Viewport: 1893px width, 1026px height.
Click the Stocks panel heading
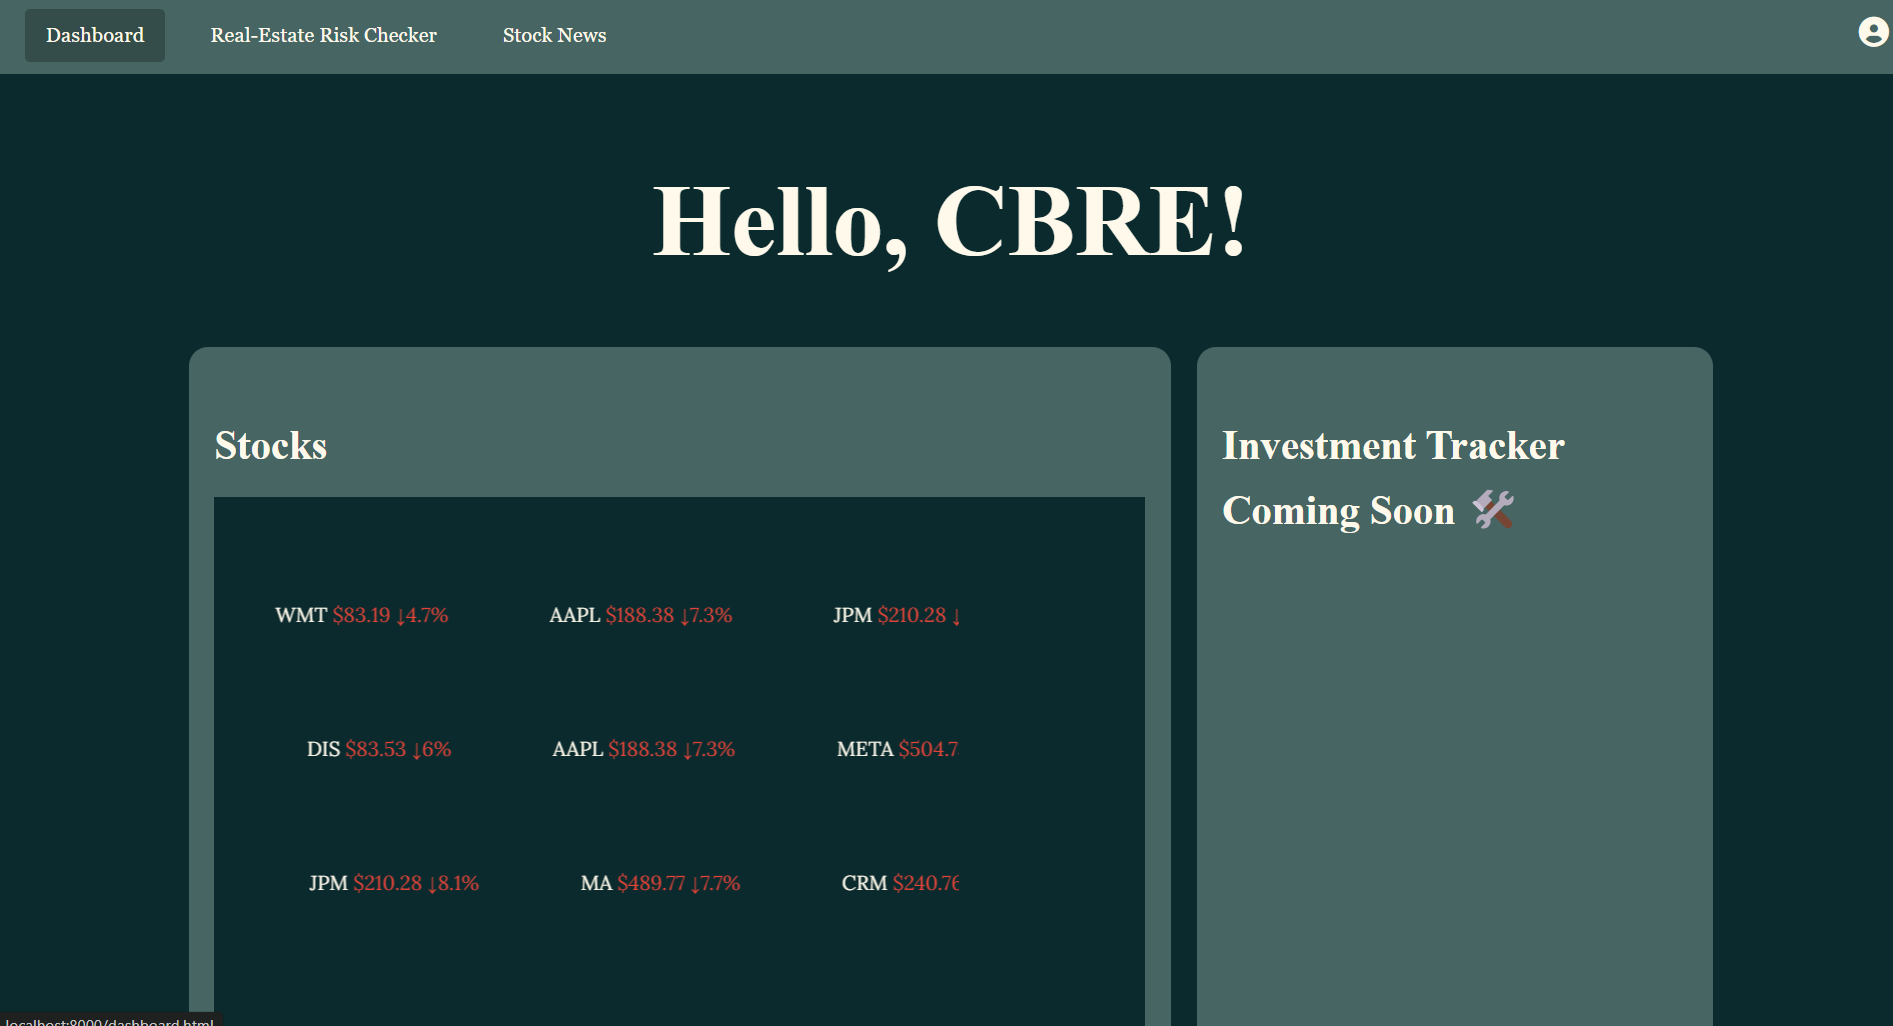[x=271, y=446]
